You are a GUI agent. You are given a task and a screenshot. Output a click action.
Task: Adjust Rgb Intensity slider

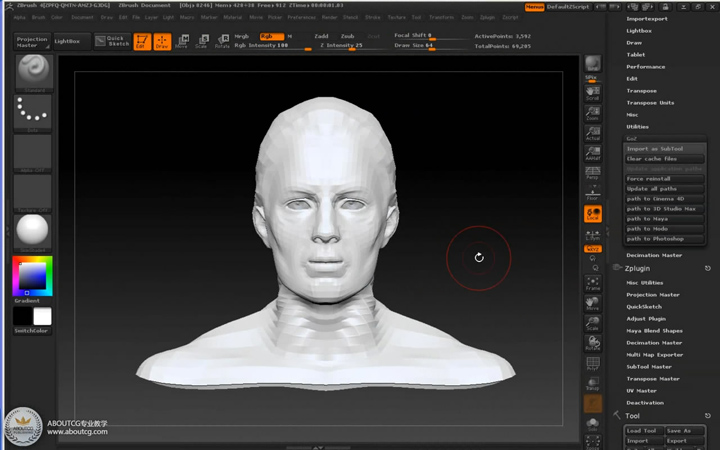pos(273,46)
